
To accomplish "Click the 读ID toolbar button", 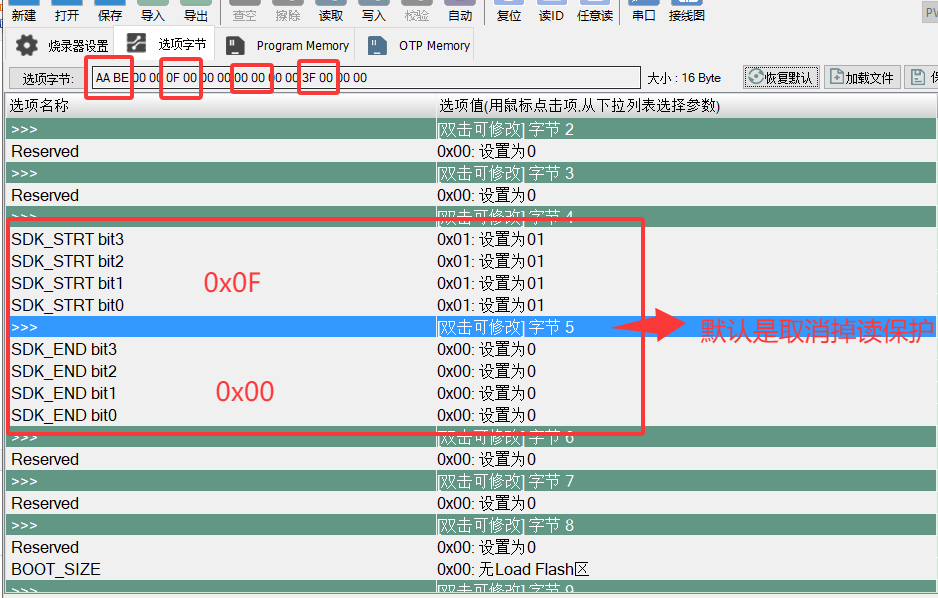I will coord(551,11).
